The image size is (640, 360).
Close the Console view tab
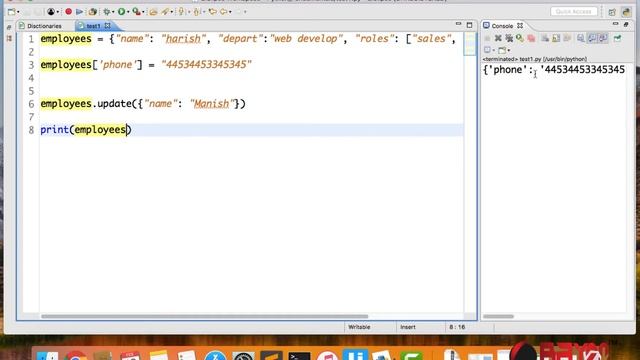point(520,26)
